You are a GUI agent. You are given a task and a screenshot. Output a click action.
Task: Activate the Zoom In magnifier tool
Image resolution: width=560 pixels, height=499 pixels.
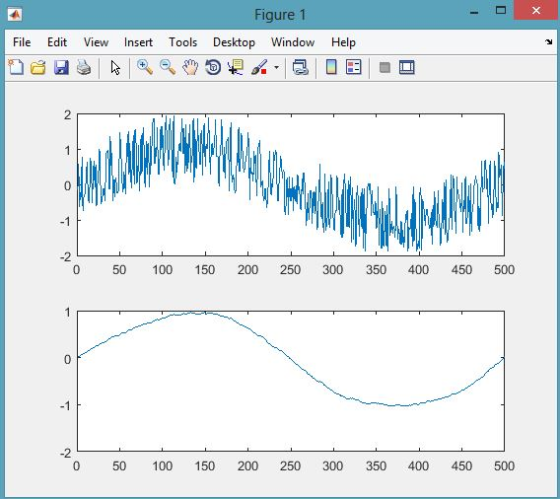[x=145, y=67]
